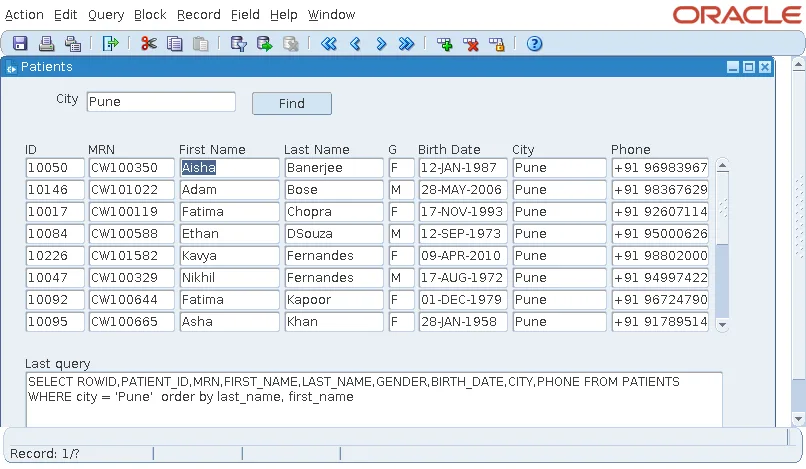Open the Edit menu
806x469 pixels.
click(x=66, y=15)
